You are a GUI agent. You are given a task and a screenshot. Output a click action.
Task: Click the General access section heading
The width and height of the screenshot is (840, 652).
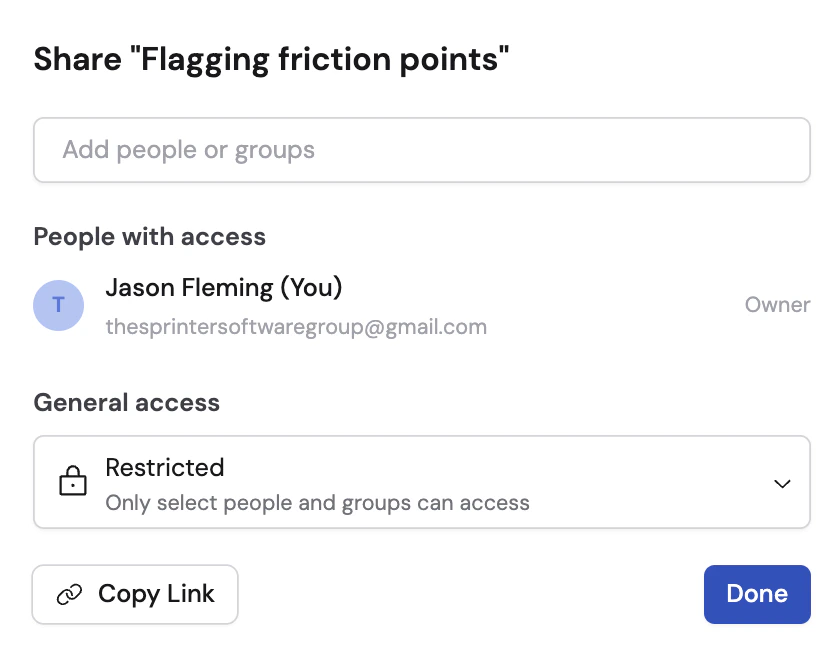pyautogui.click(x=126, y=403)
